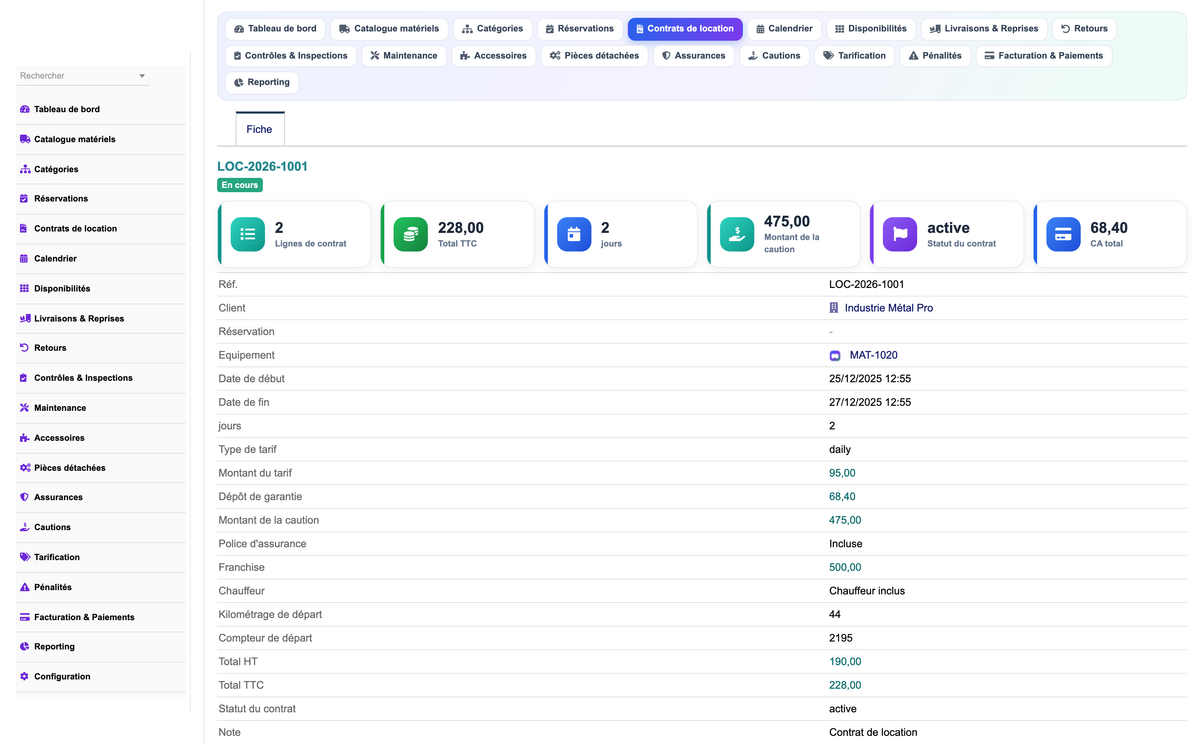The image size is (1200, 743).
Task: Click the calendar icon on the jours card
Action: pos(574,235)
